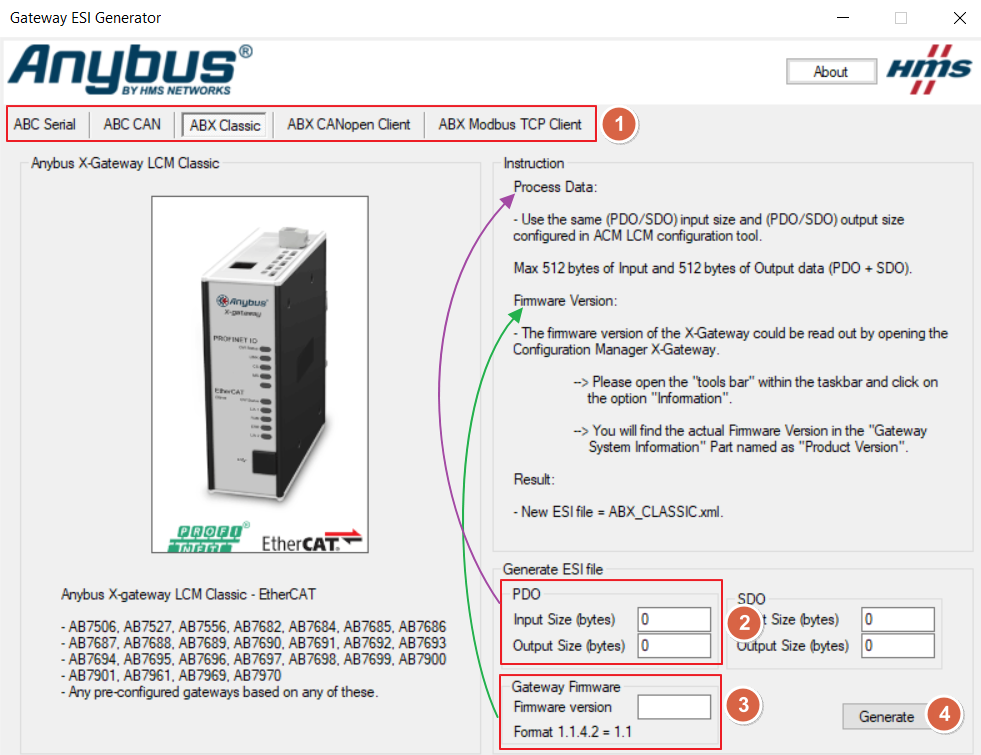Close the Gateway ESI Generator window
The width and height of the screenshot is (981, 755).
click(x=960, y=18)
